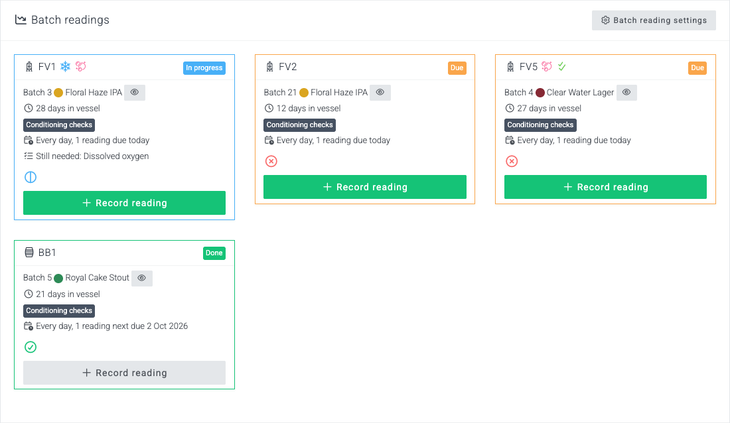Click FV2 red cross status icon
Image resolution: width=730 pixels, height=423 pixels.
(x=271, y=161)
